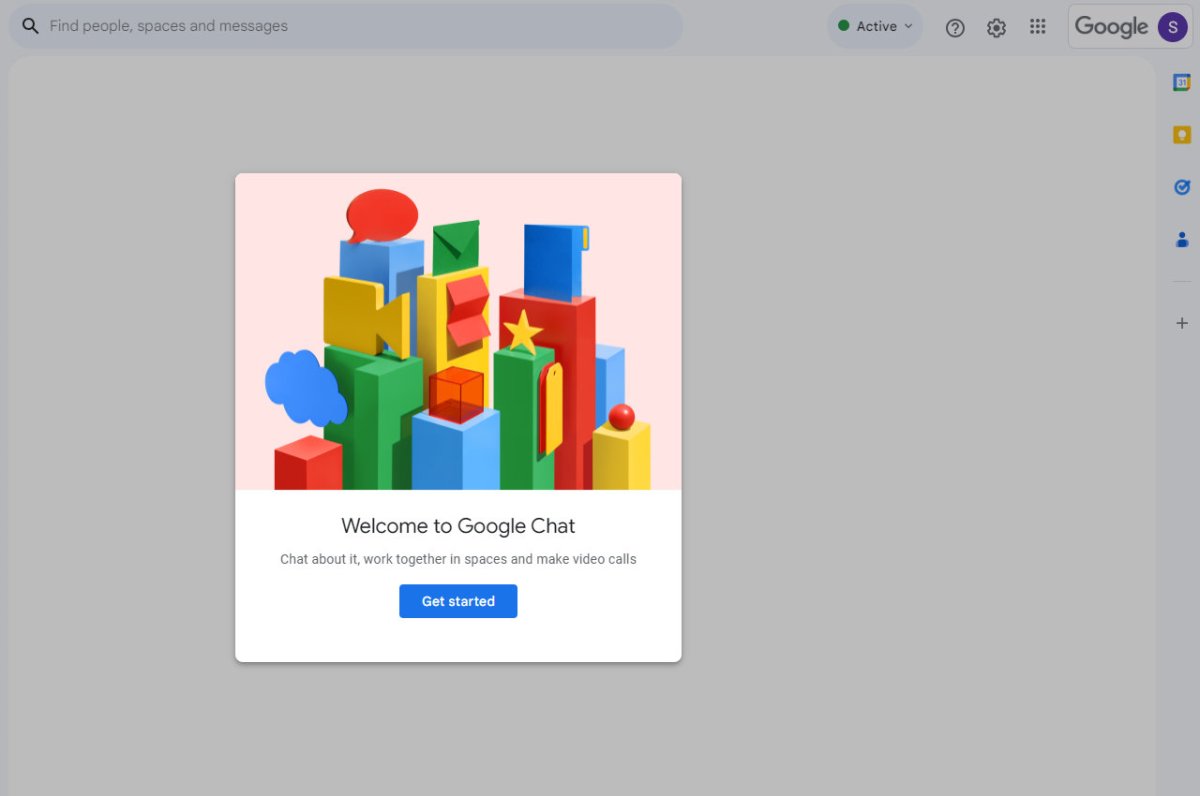Open Google Calendar in the side panel
This screenshot has width=1200, height=796.
pos(1181,83)
